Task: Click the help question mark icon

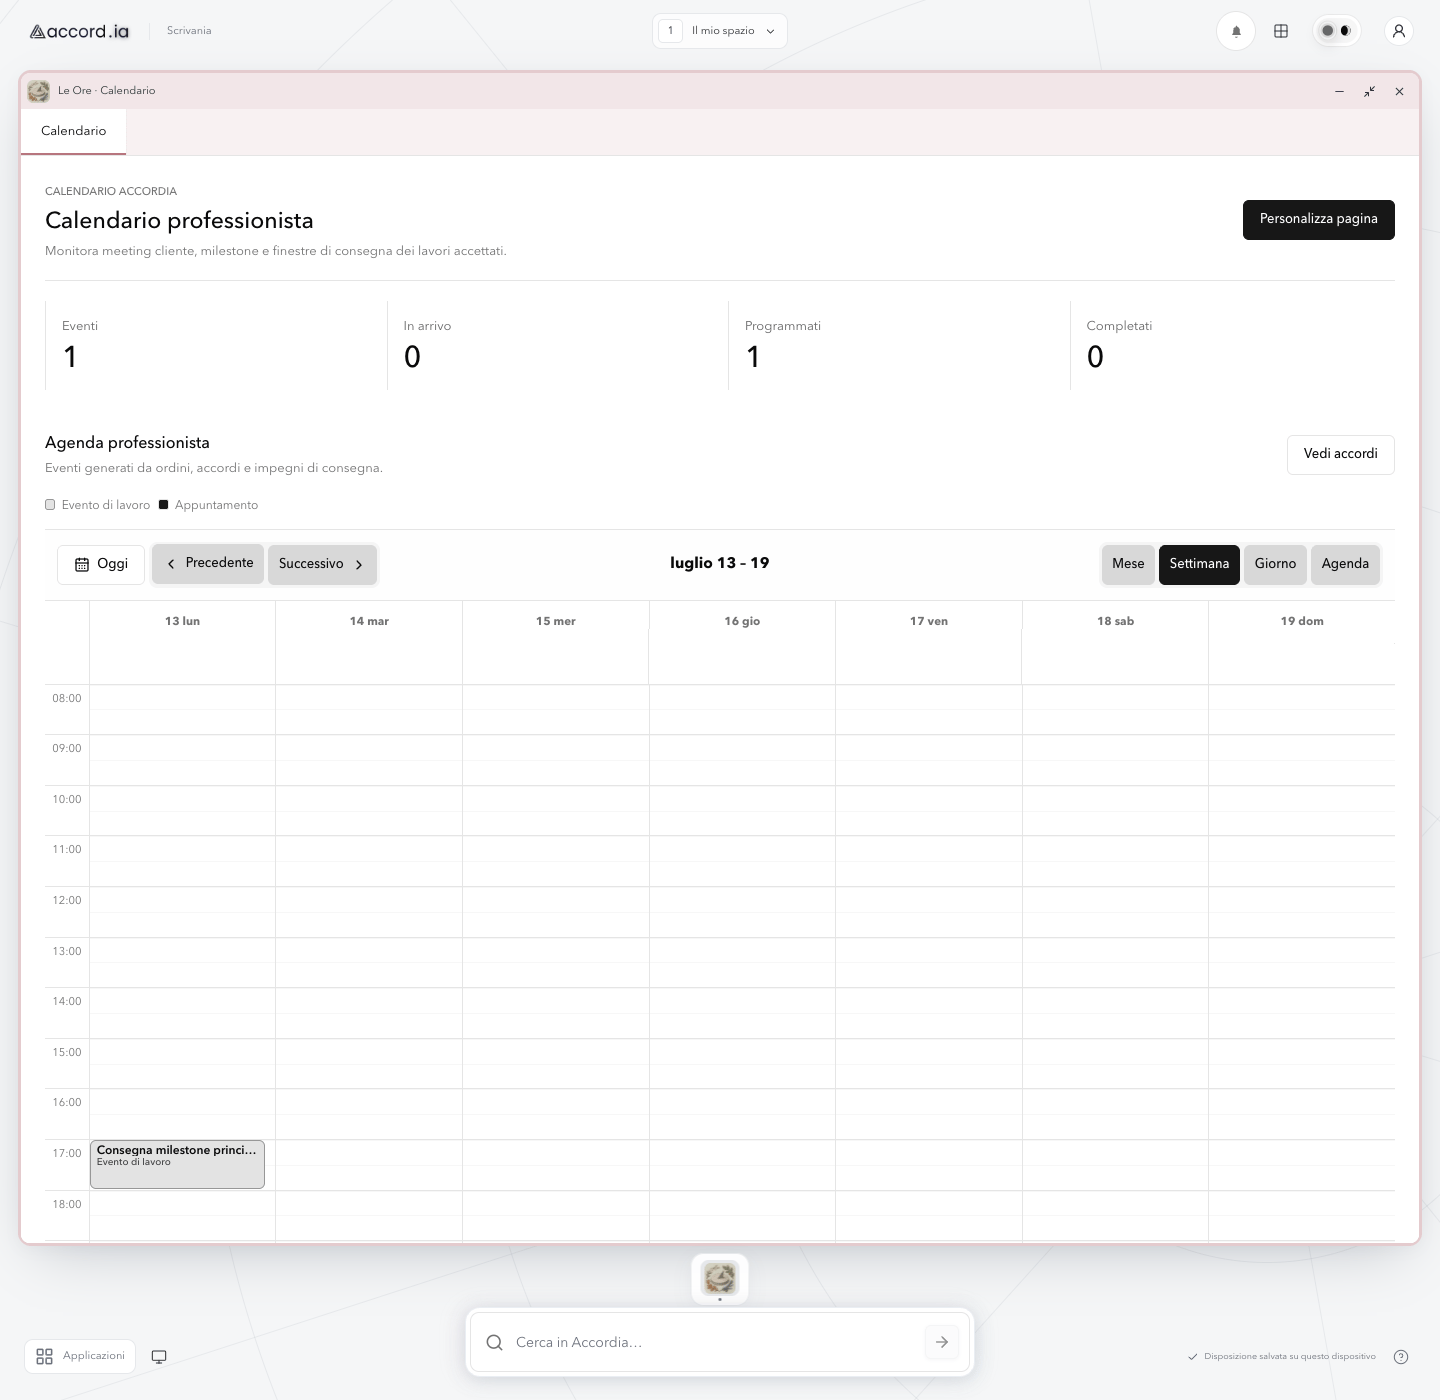Action: [x=1401, y=1357]
